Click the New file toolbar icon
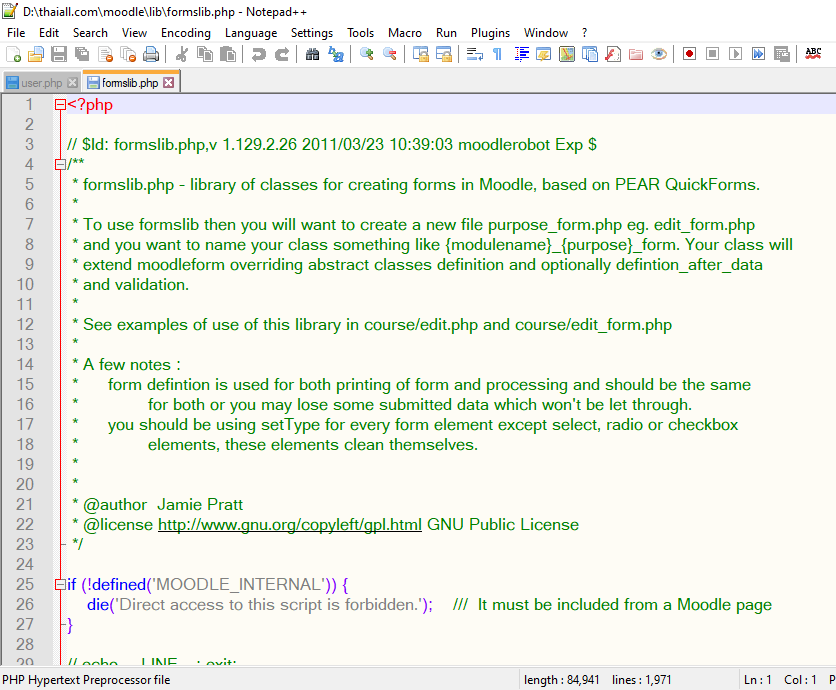 pyautogui.click(x=15, y=54)
